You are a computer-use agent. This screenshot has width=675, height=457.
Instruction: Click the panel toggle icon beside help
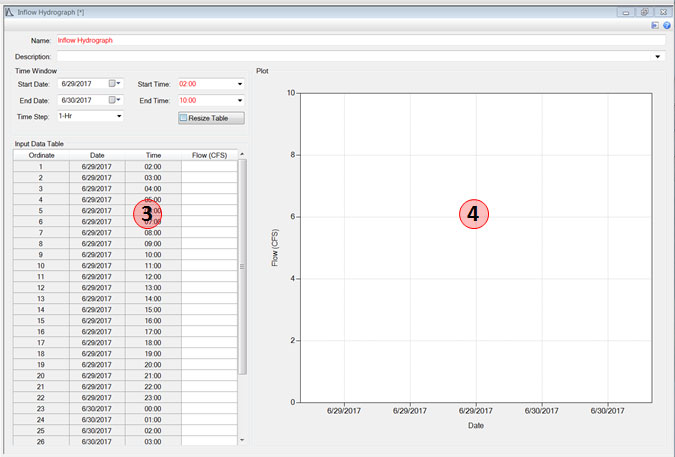[x=655, y=25]
